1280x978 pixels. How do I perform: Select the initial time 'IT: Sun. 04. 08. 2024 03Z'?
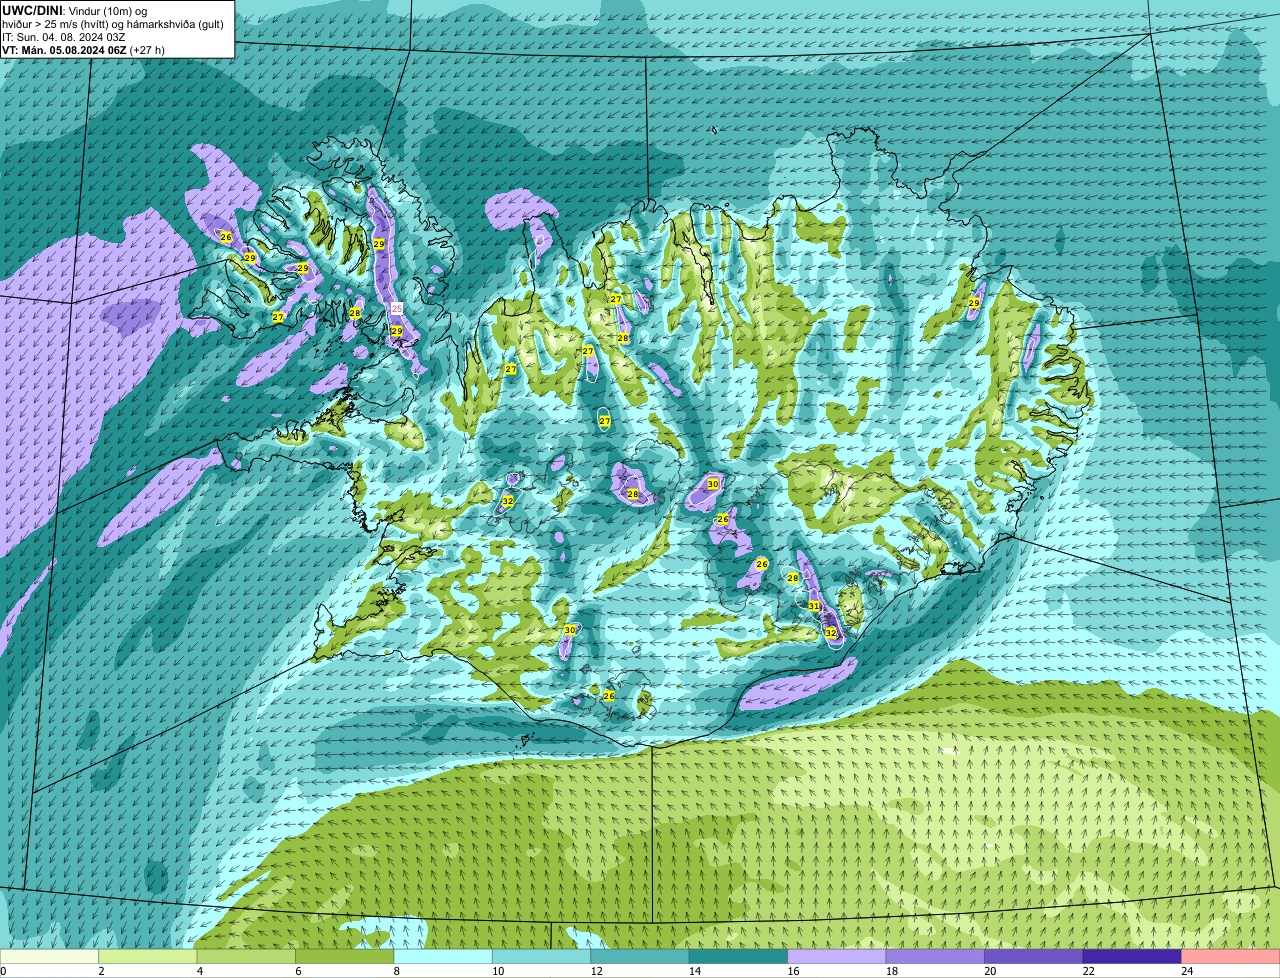(x=64, y=37)
